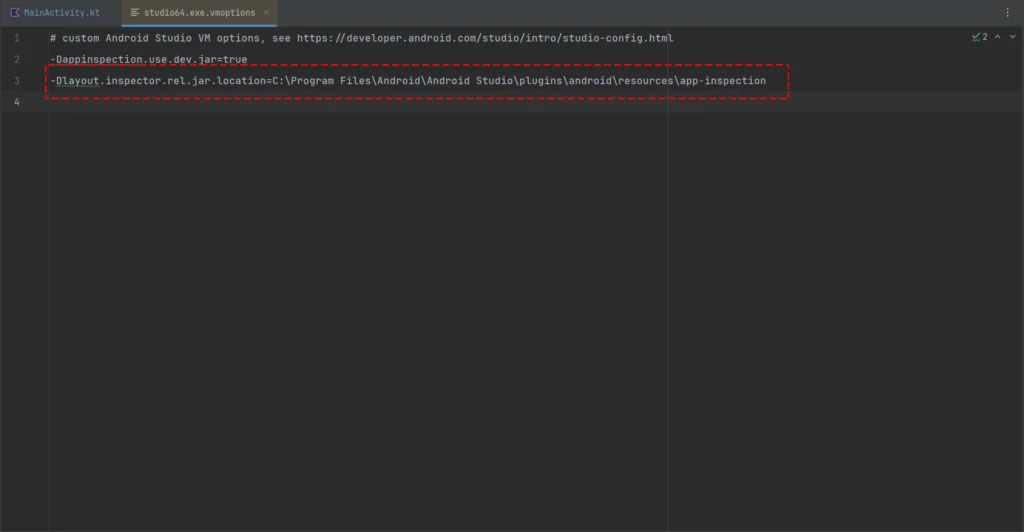Place cursor at 'app-inspection' path ending
Viewport: 1024px width, 532px height.
pyautogui.click(x=723, y=81)
